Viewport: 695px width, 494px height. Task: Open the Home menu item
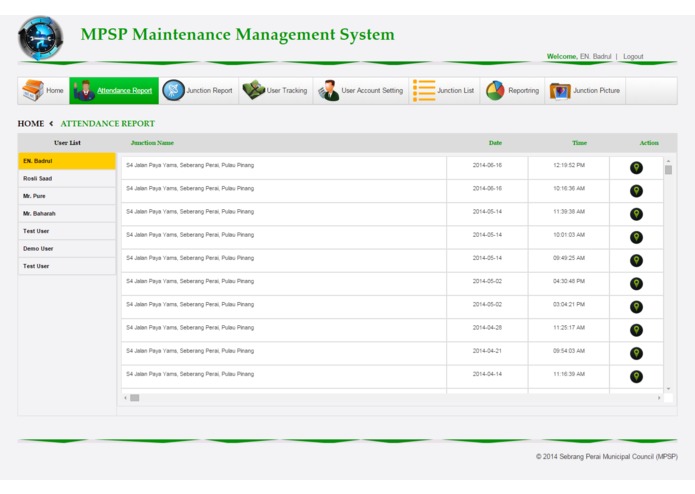(43, 91)
